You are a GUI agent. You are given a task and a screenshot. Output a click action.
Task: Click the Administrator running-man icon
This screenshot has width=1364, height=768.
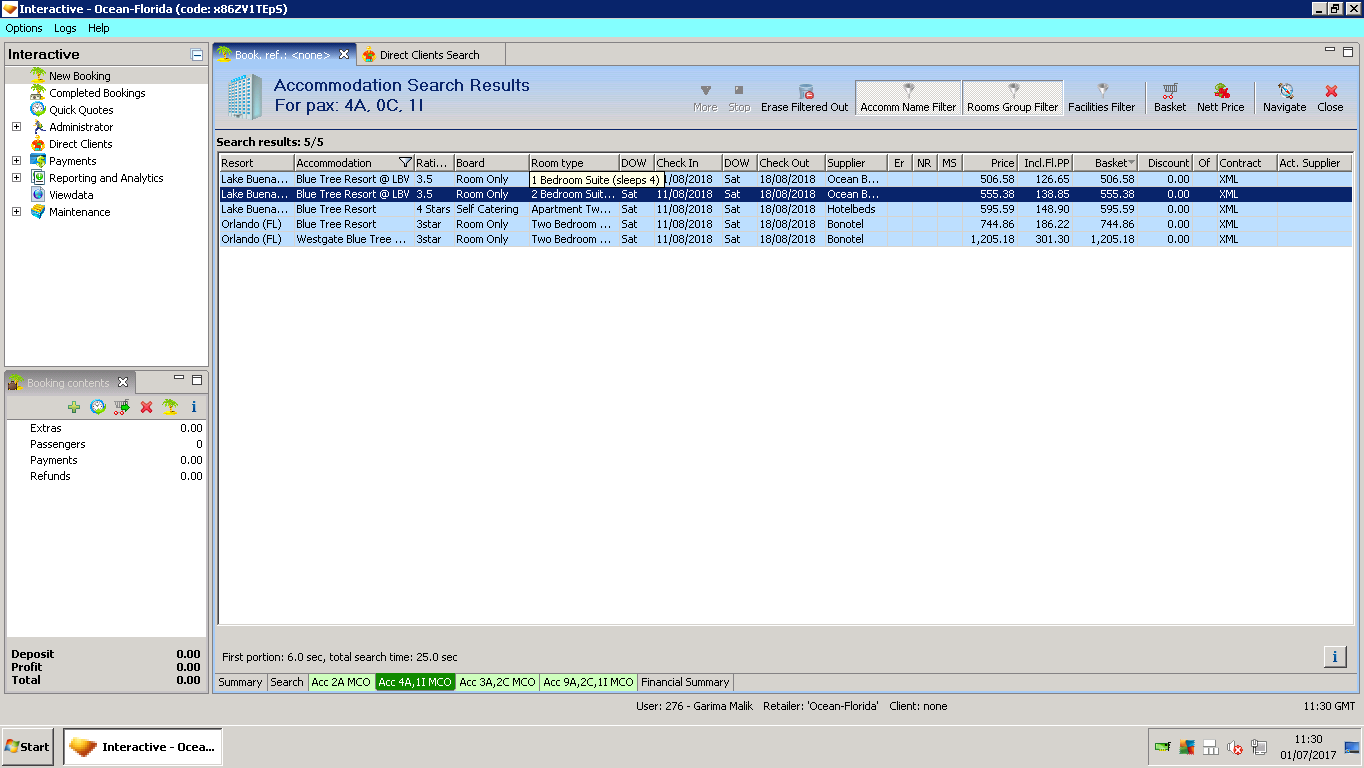tap(38, 127)
